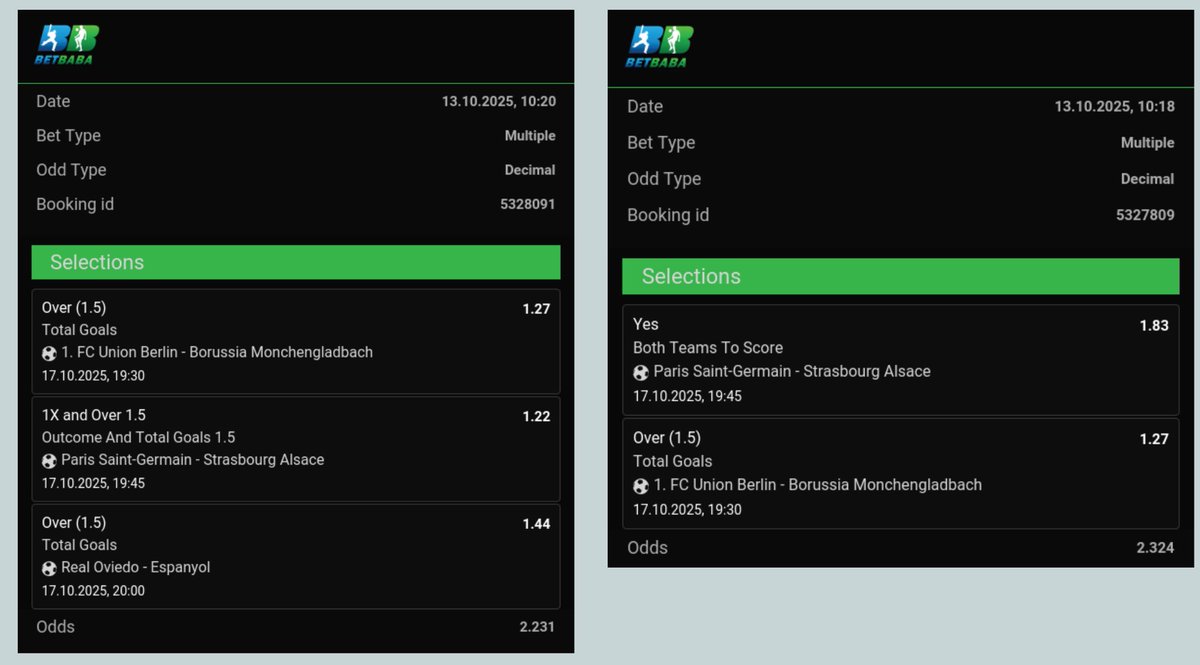Click the BetBaba logo on right slip
The height and width of the screenshot is (665, 1200).
tap(660, 47)
